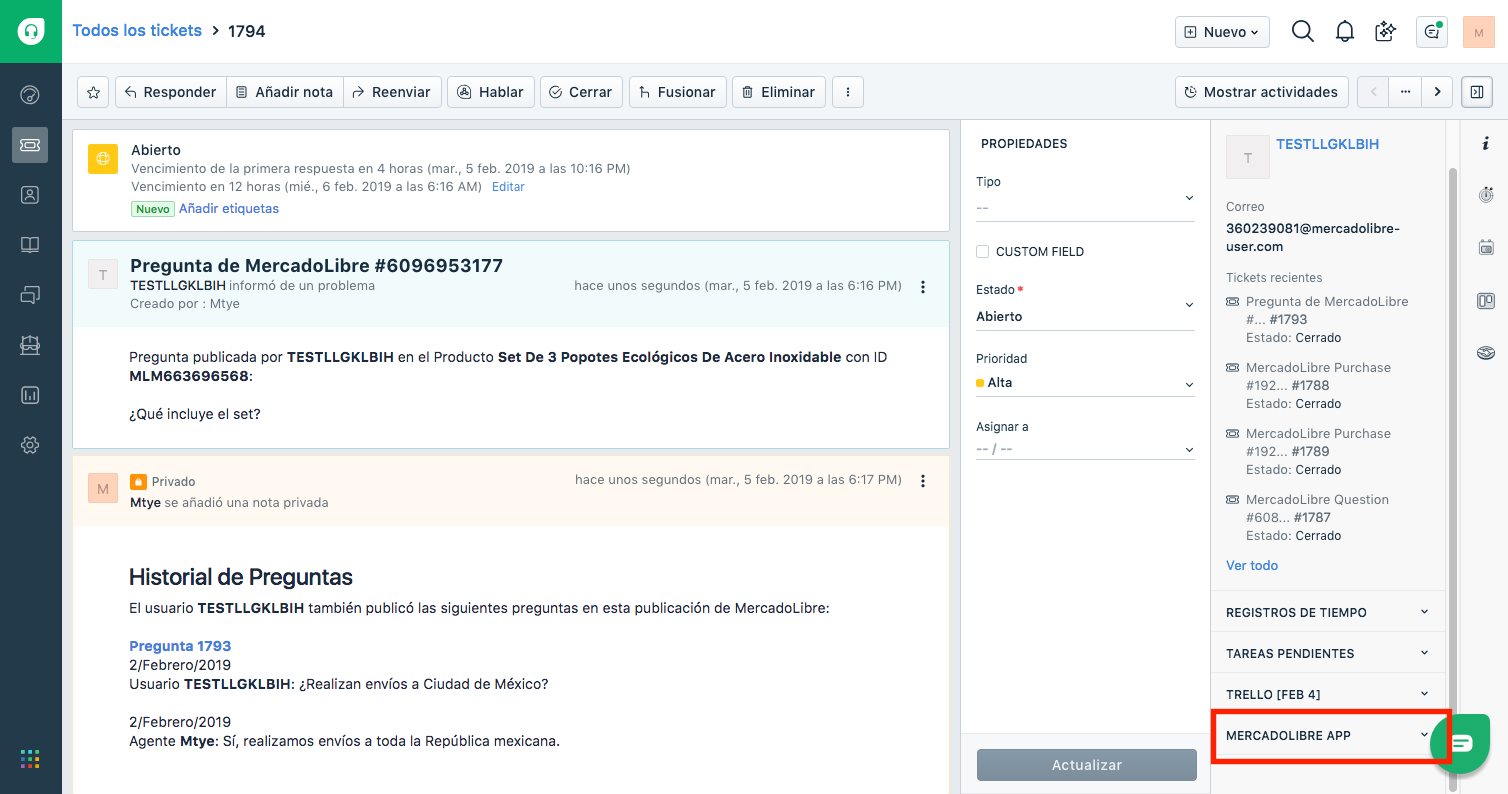The image size is (1508, 794).
Task: Go to next ticket arrow
Action: pos(1437,92)
